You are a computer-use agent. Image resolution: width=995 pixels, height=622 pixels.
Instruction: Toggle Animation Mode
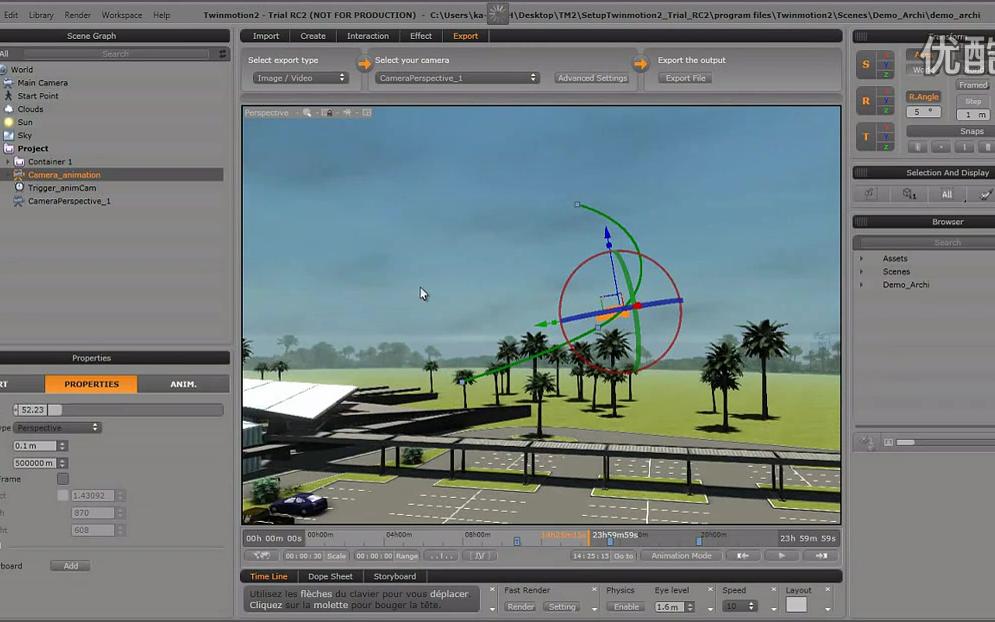click(681, 556)
